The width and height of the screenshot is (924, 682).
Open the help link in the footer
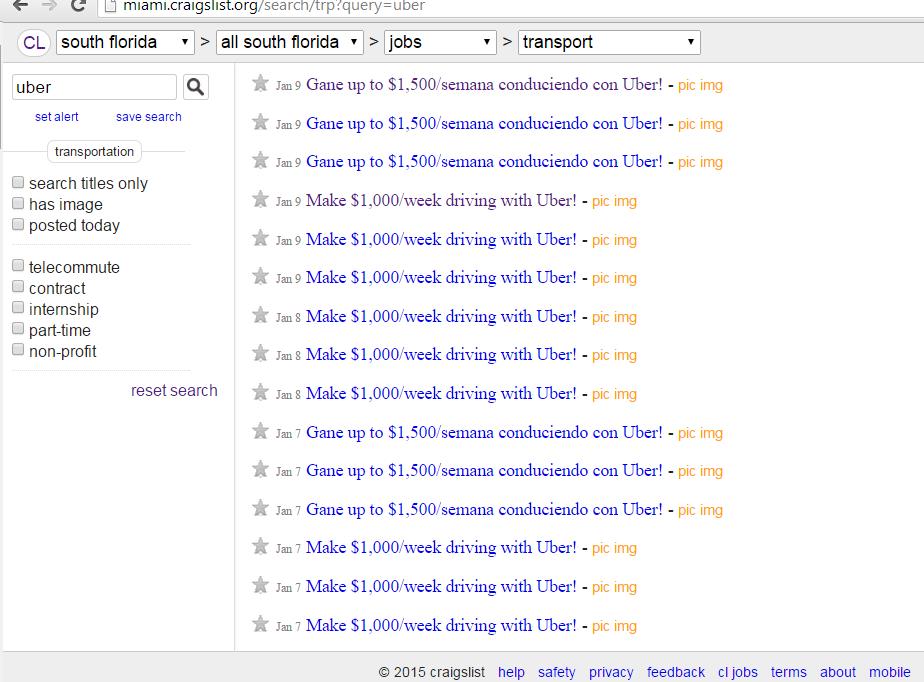pos(511,672)
